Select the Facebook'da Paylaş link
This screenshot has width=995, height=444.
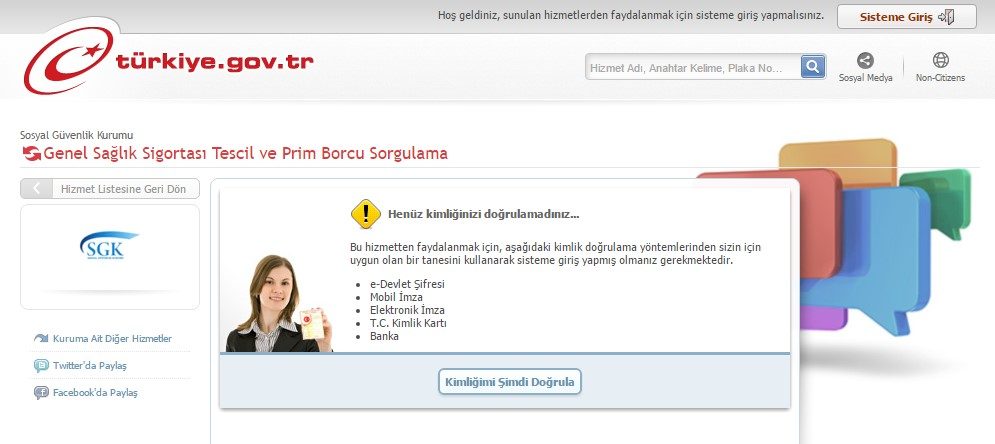click(95, 393)
